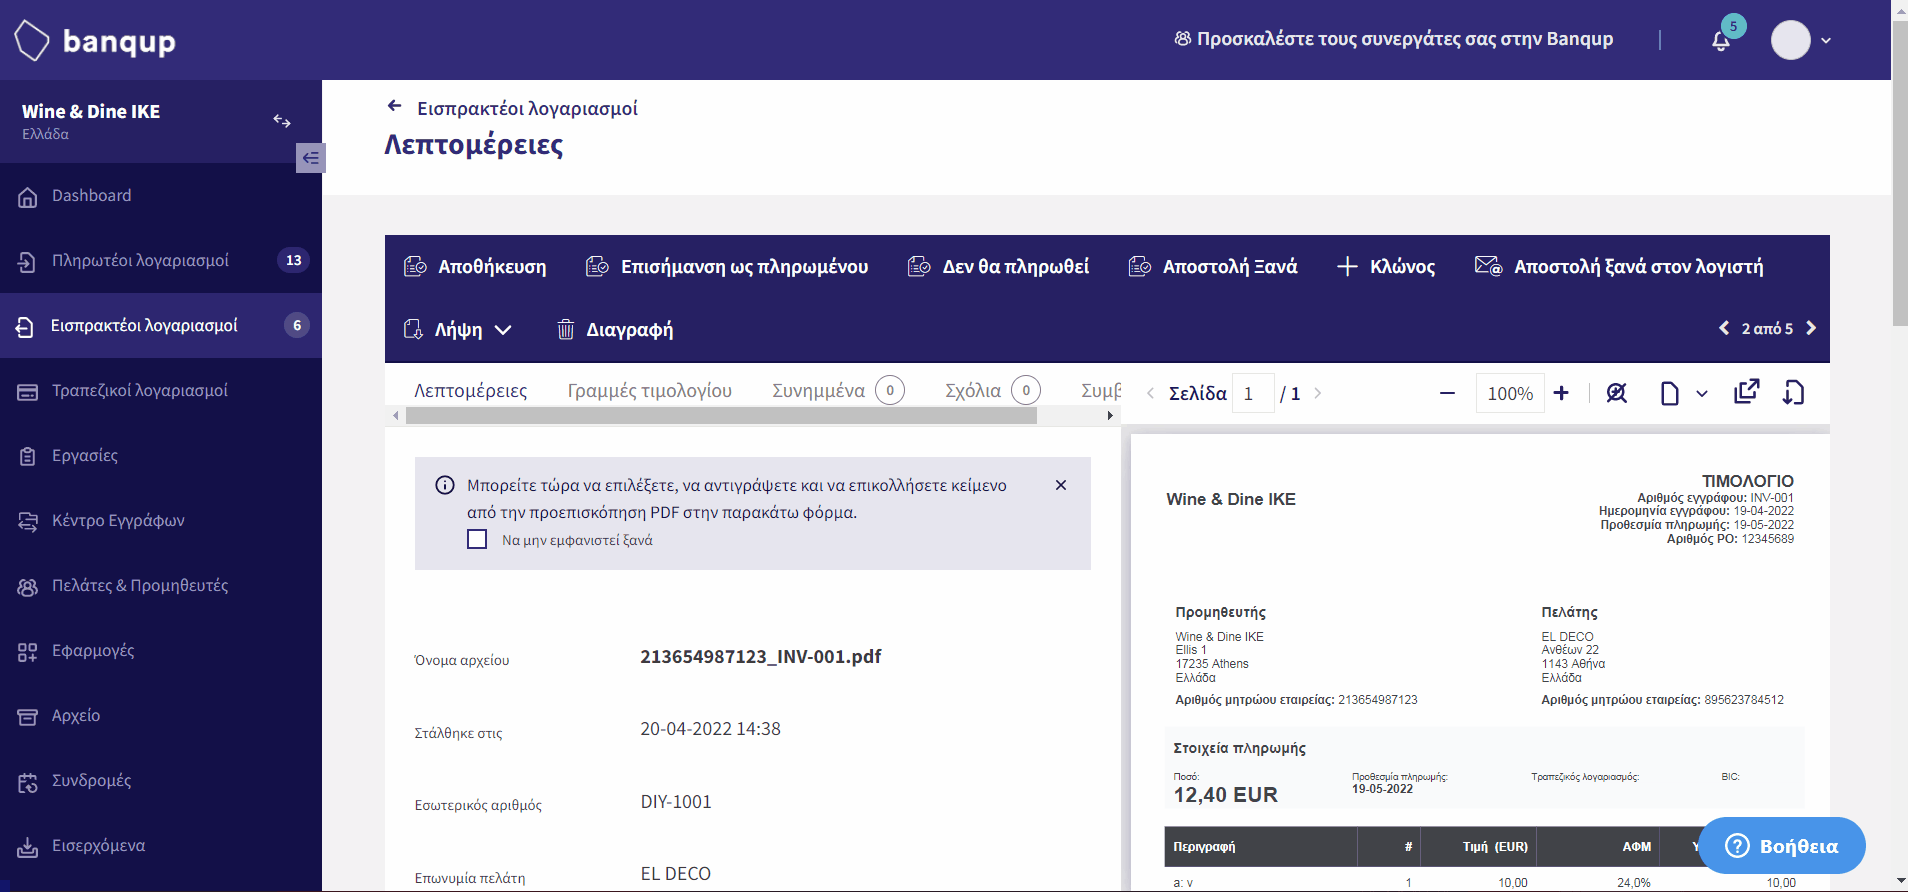Go to previous PDF page
This screenshot has width=1908, height=892.
[x=1150, y=394]
